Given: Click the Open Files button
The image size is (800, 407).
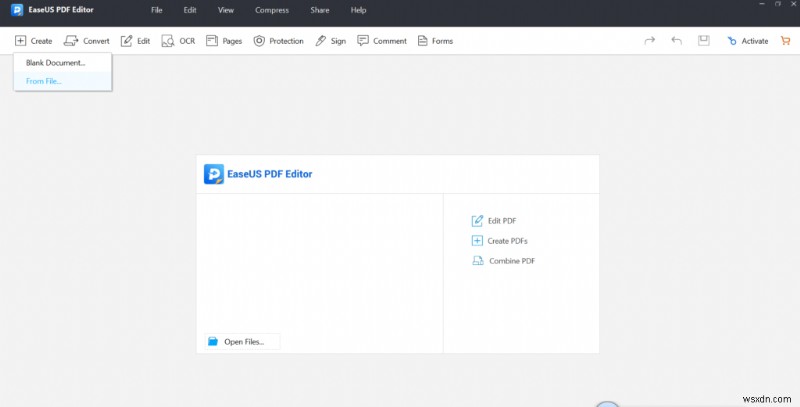Looking at the screenshot, I should (242, 342).
